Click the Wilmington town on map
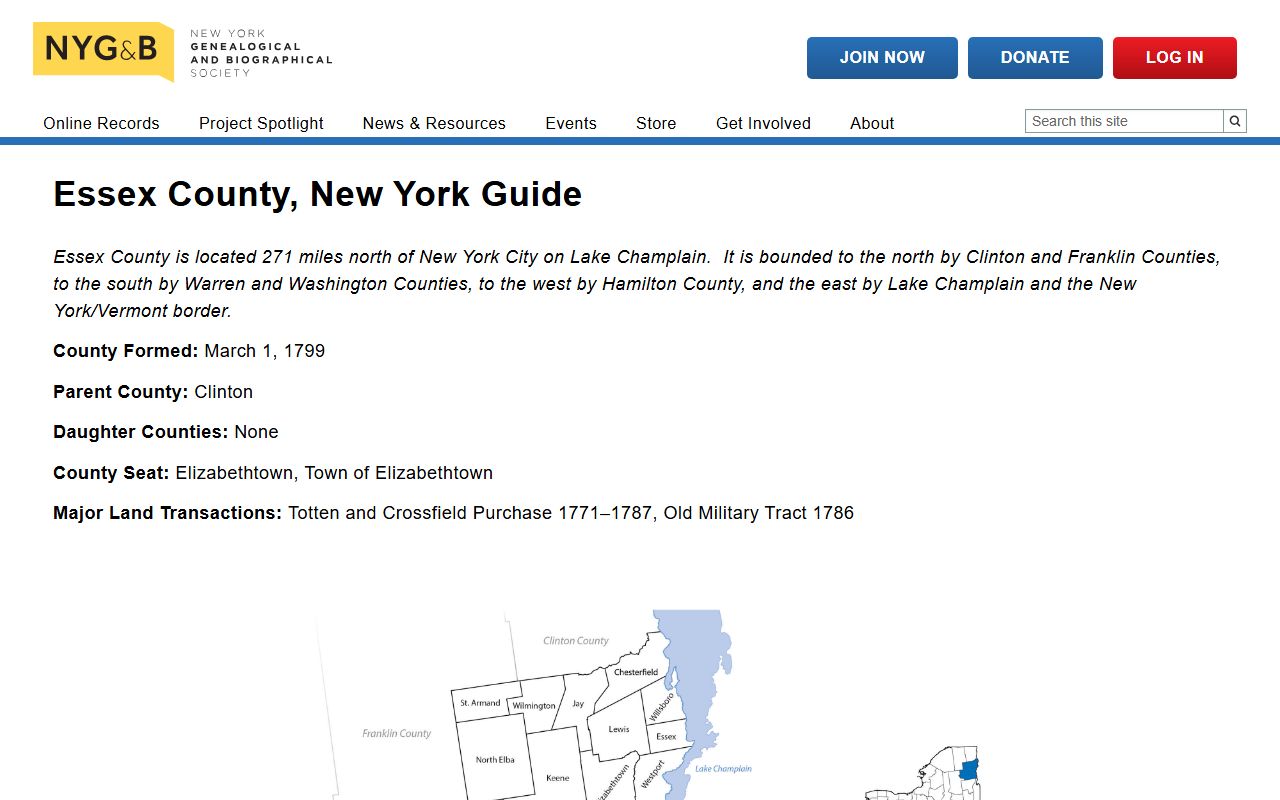 534,706
